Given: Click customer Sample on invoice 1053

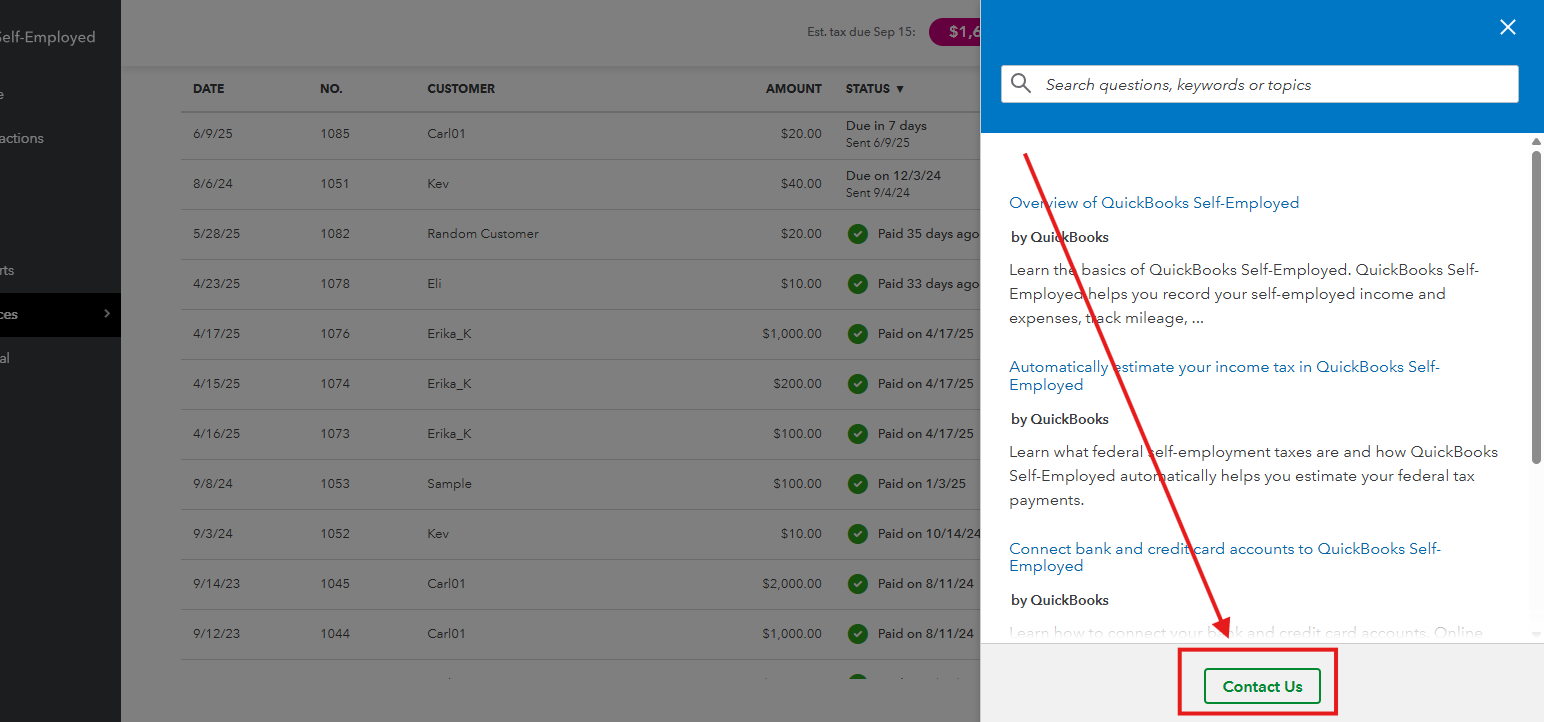Looking at the screenshot, I should coord(449,484).
